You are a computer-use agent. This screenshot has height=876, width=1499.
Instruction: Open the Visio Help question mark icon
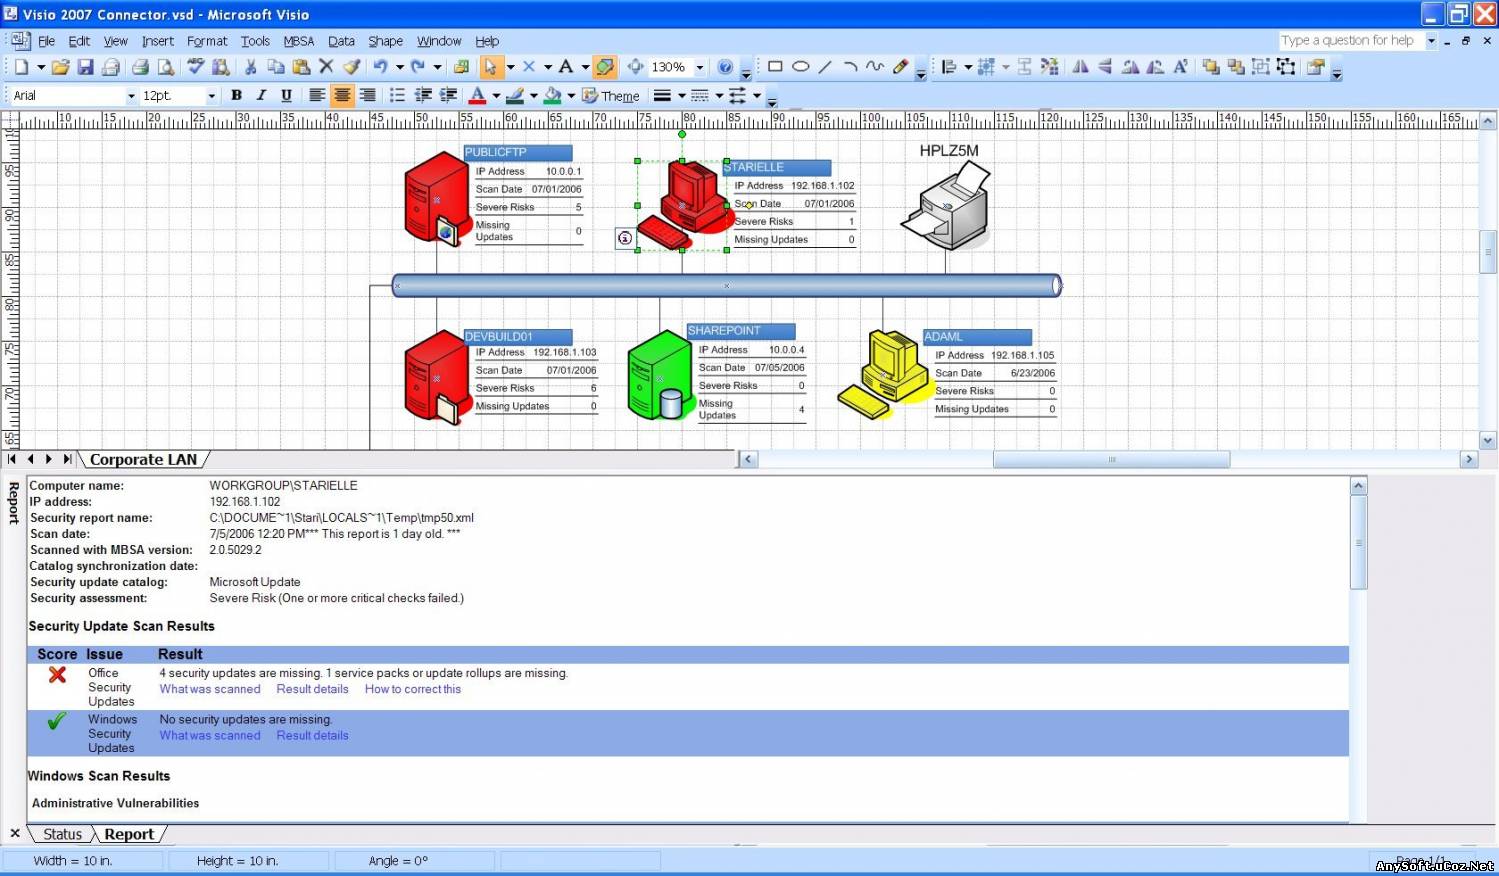[725, 67]
